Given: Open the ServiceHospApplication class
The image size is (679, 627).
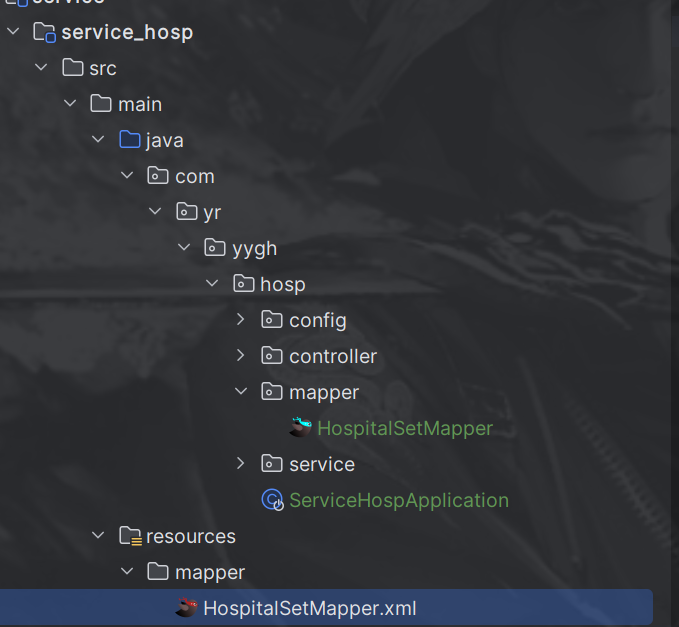Looking at the screenshot, I should [399, 501].
